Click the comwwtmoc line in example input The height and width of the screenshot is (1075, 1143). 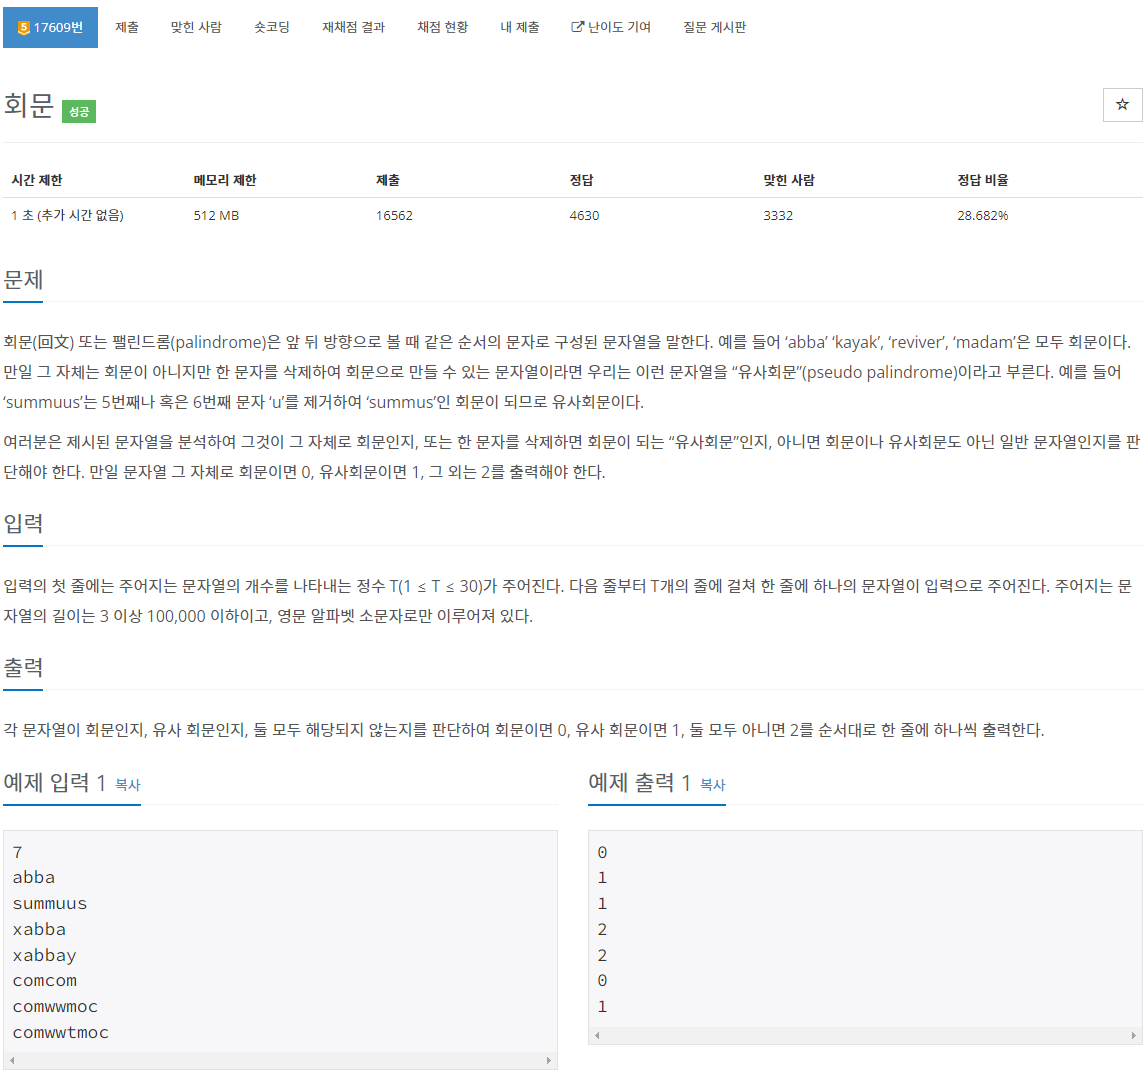click(61, 1033)
